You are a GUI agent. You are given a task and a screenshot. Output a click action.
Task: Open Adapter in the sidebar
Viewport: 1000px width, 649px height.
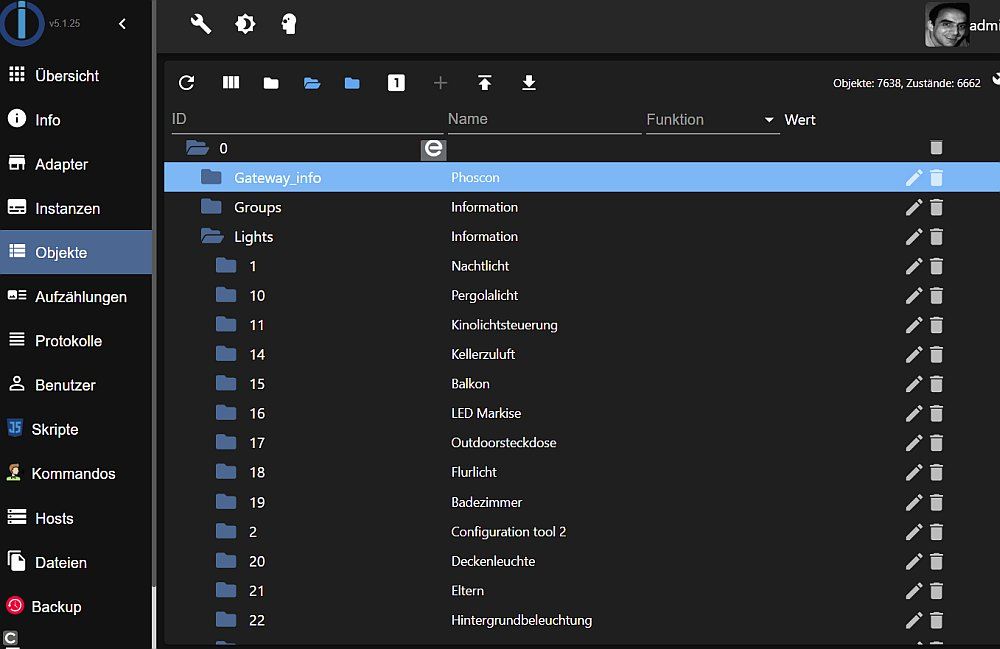pos(61,164)
